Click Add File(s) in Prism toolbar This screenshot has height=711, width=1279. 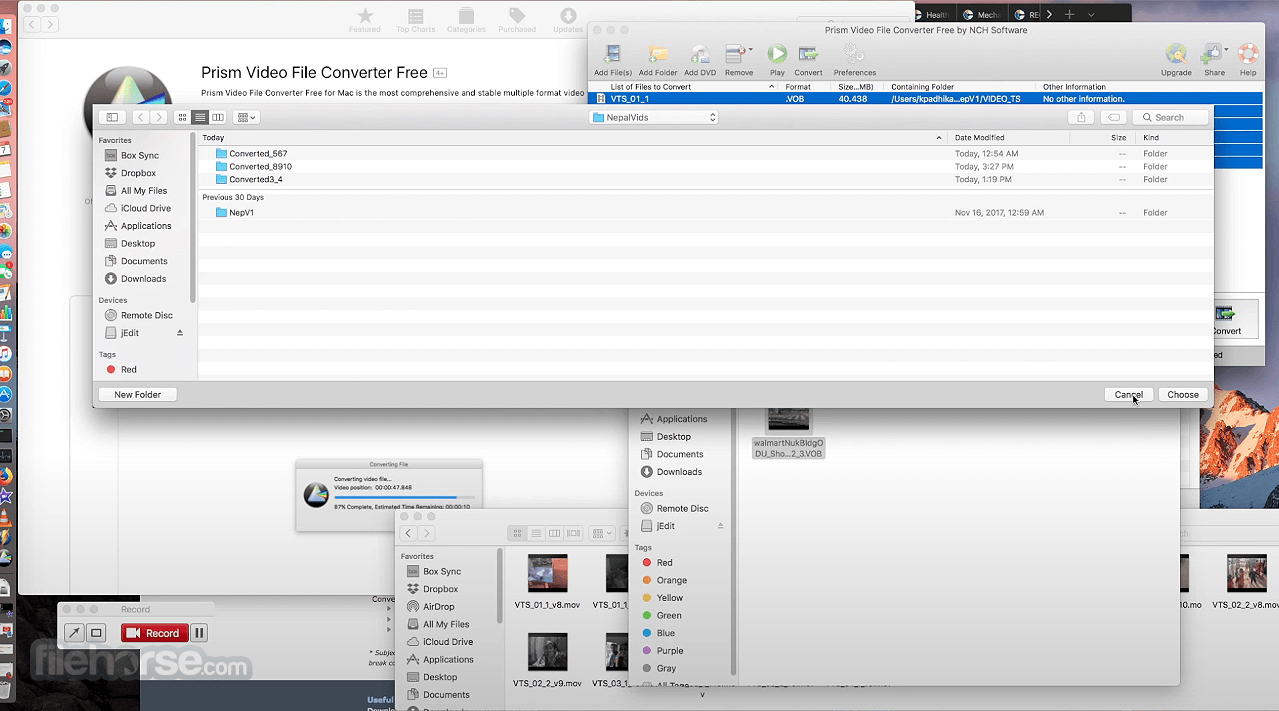(612, 60)
